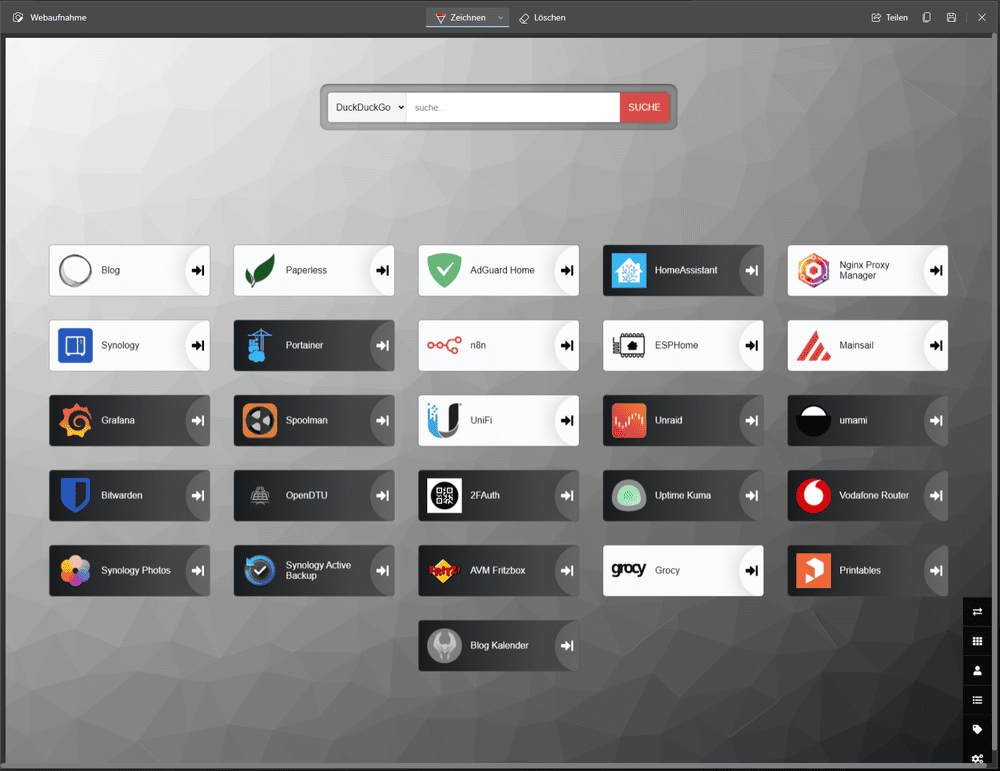Save the web capture with disk icon
The height and width of the screenshot is (771, 1000).
click(x=952, y=18)
